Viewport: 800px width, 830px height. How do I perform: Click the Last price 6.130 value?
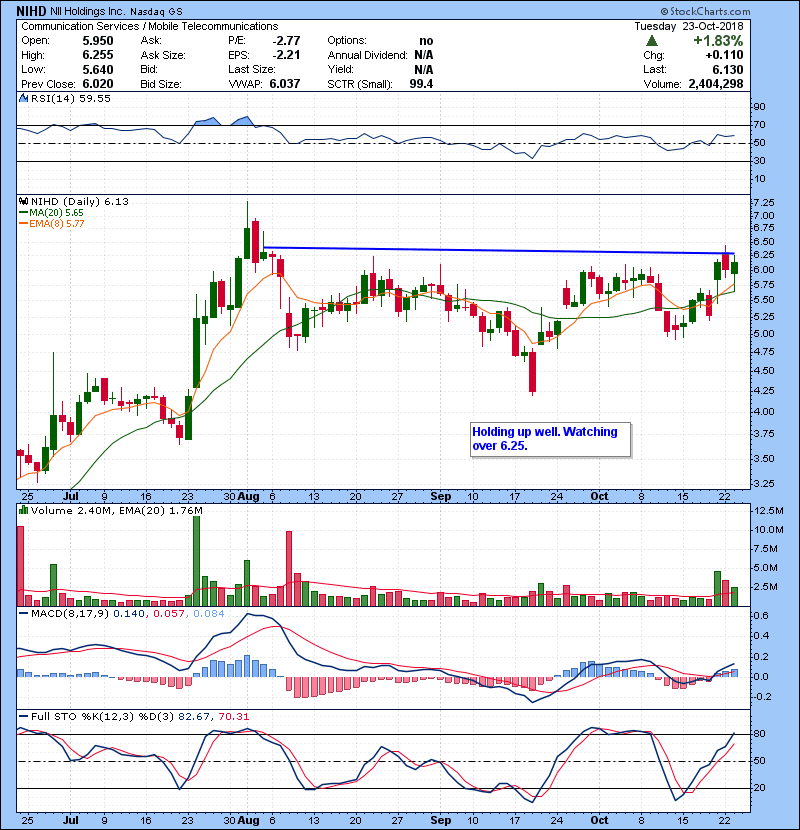pyautogui.click(x=727, y=69)
